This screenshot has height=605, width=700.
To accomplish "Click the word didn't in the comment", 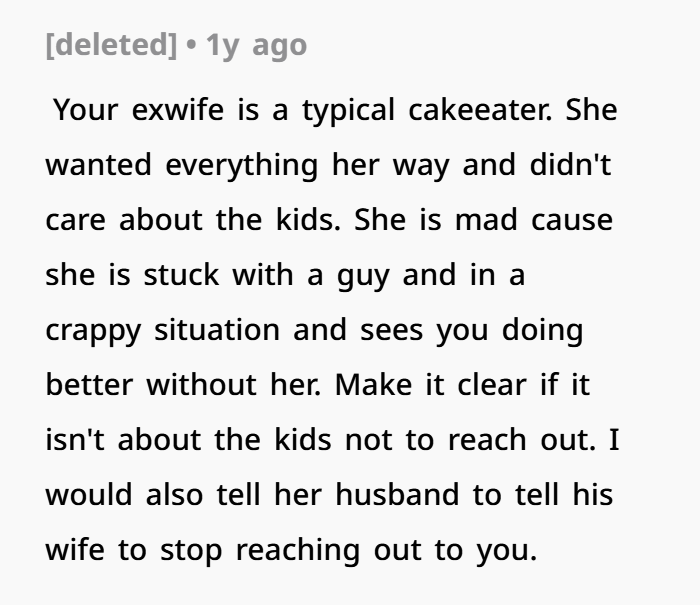I will click(x=570, y=164).
